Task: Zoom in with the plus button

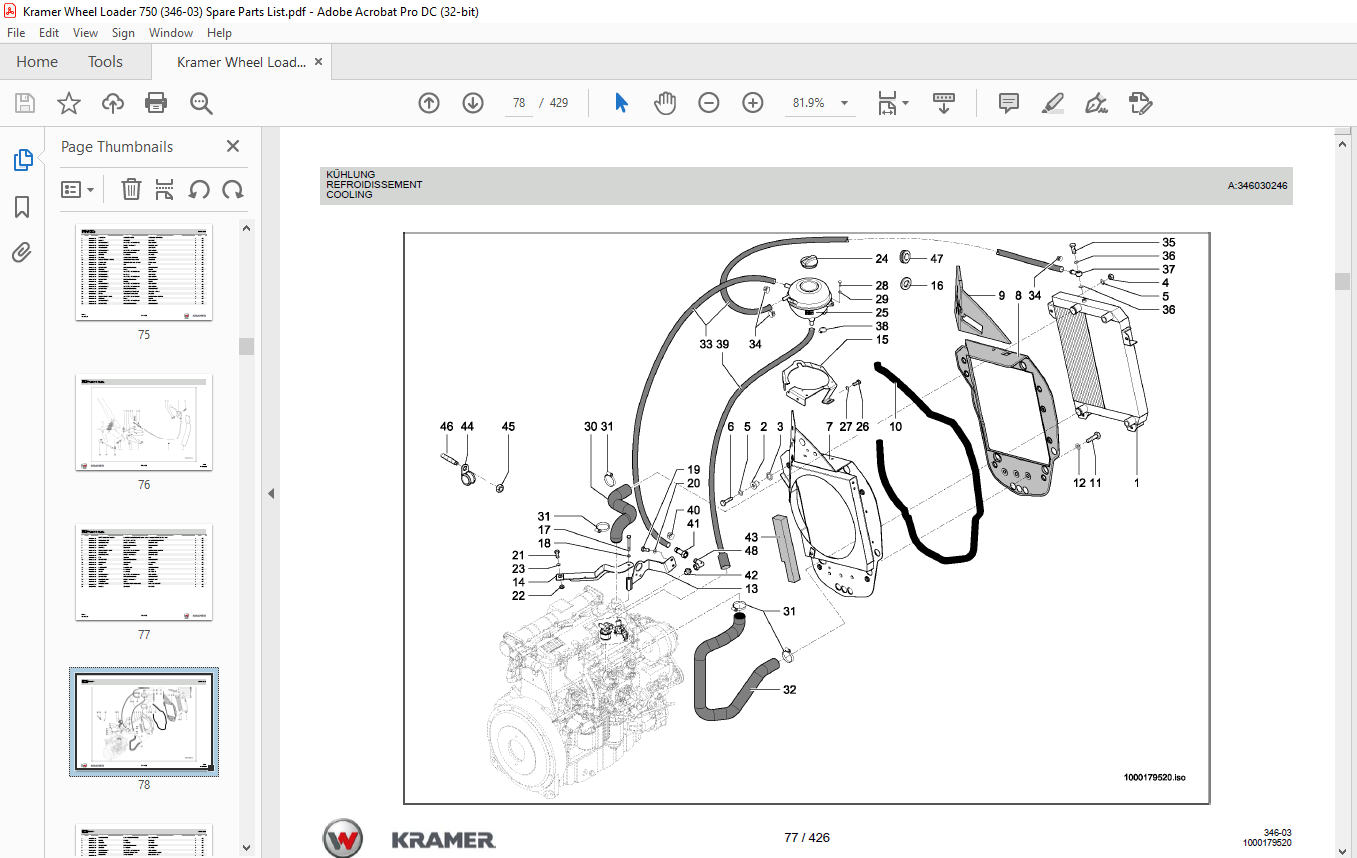Action: point(753,103)
